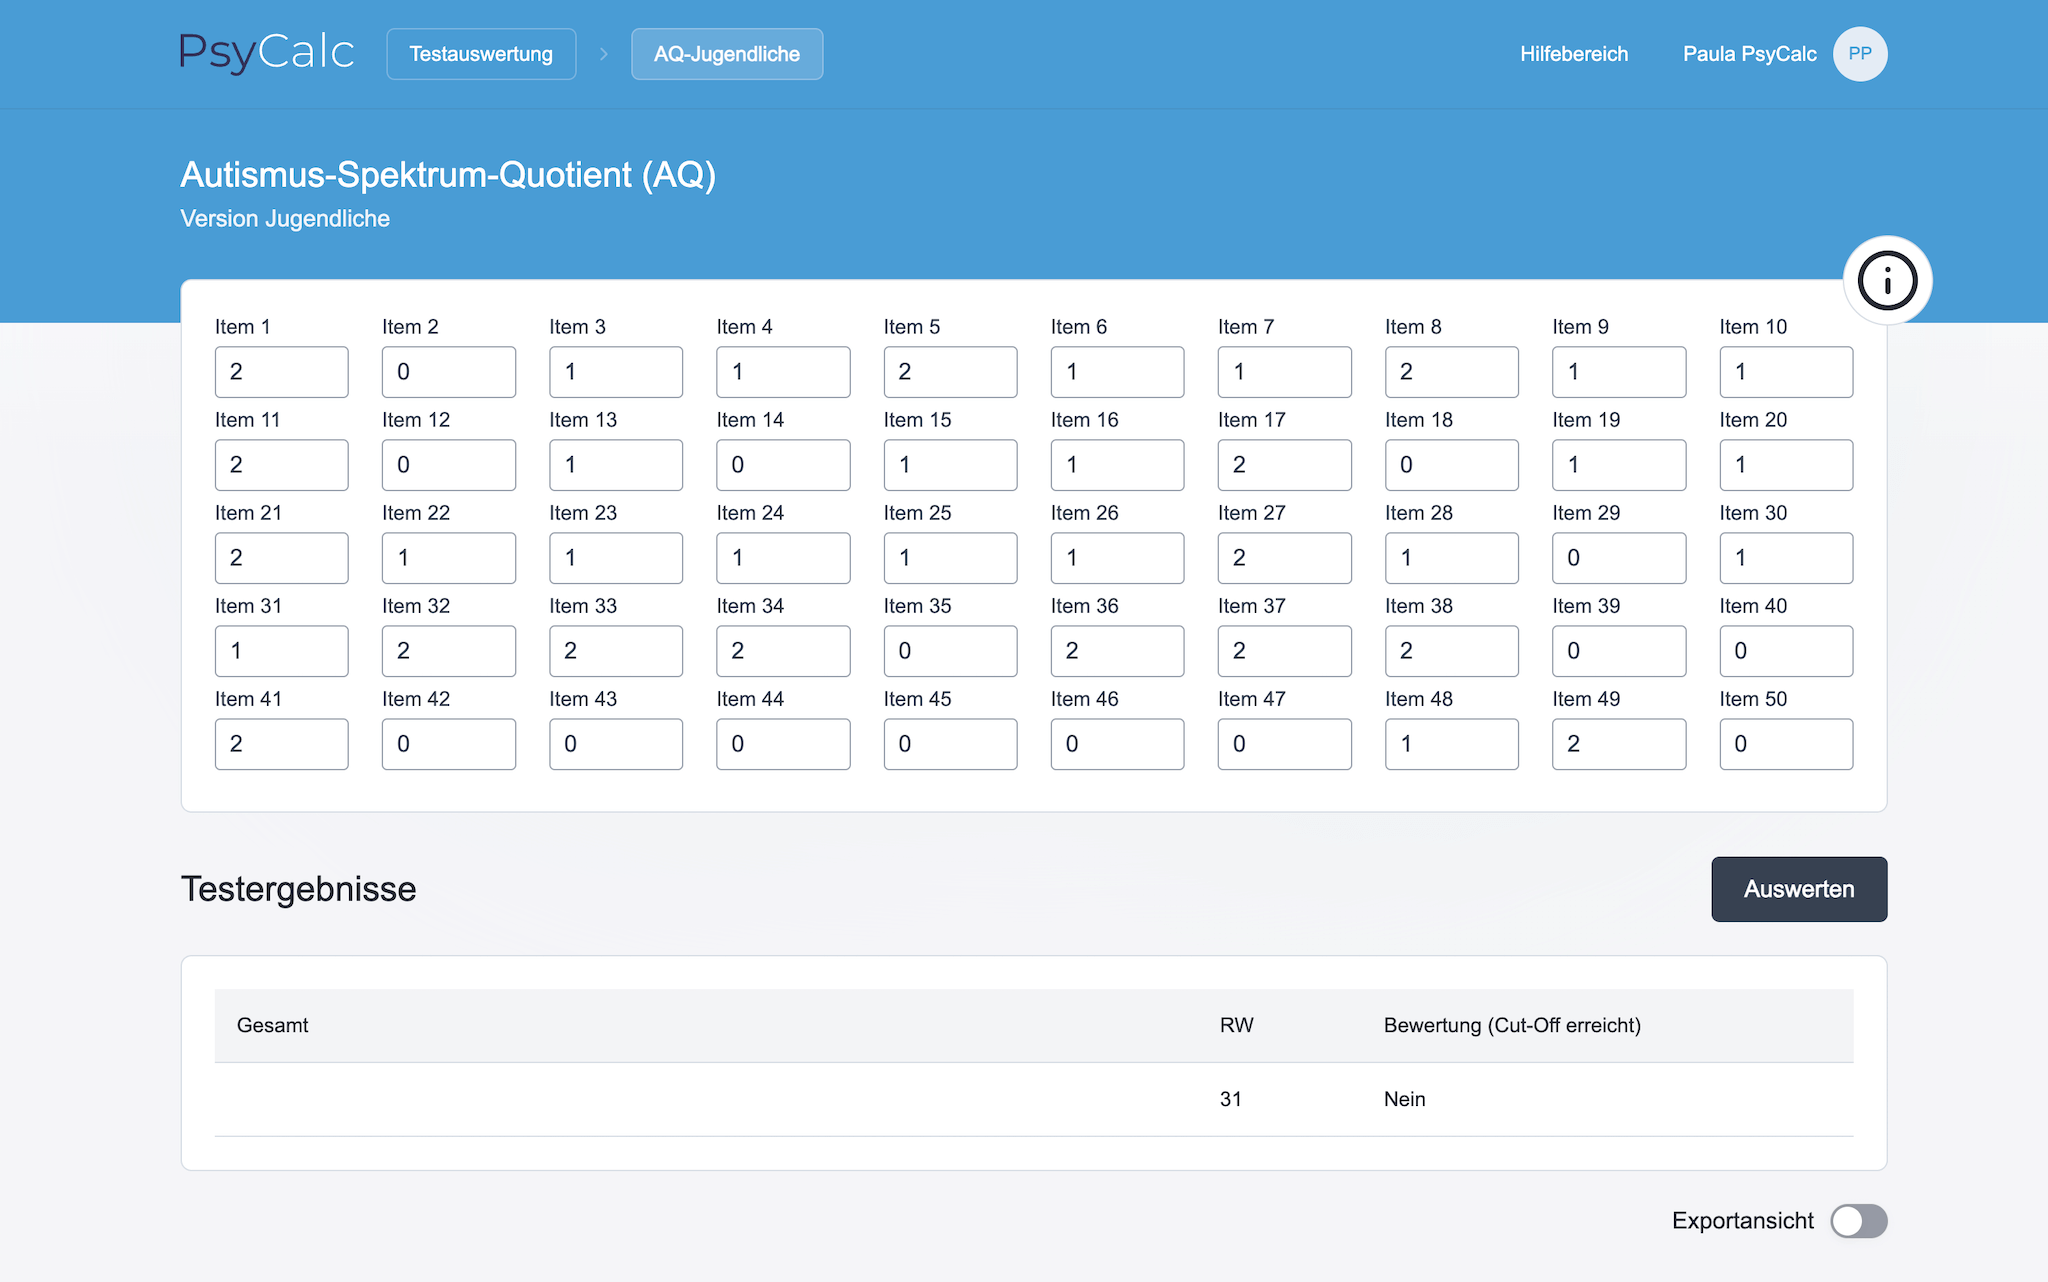Click the Item 50 input field
This screenshot has height=1282, width=2048.
pos(1785,744)
